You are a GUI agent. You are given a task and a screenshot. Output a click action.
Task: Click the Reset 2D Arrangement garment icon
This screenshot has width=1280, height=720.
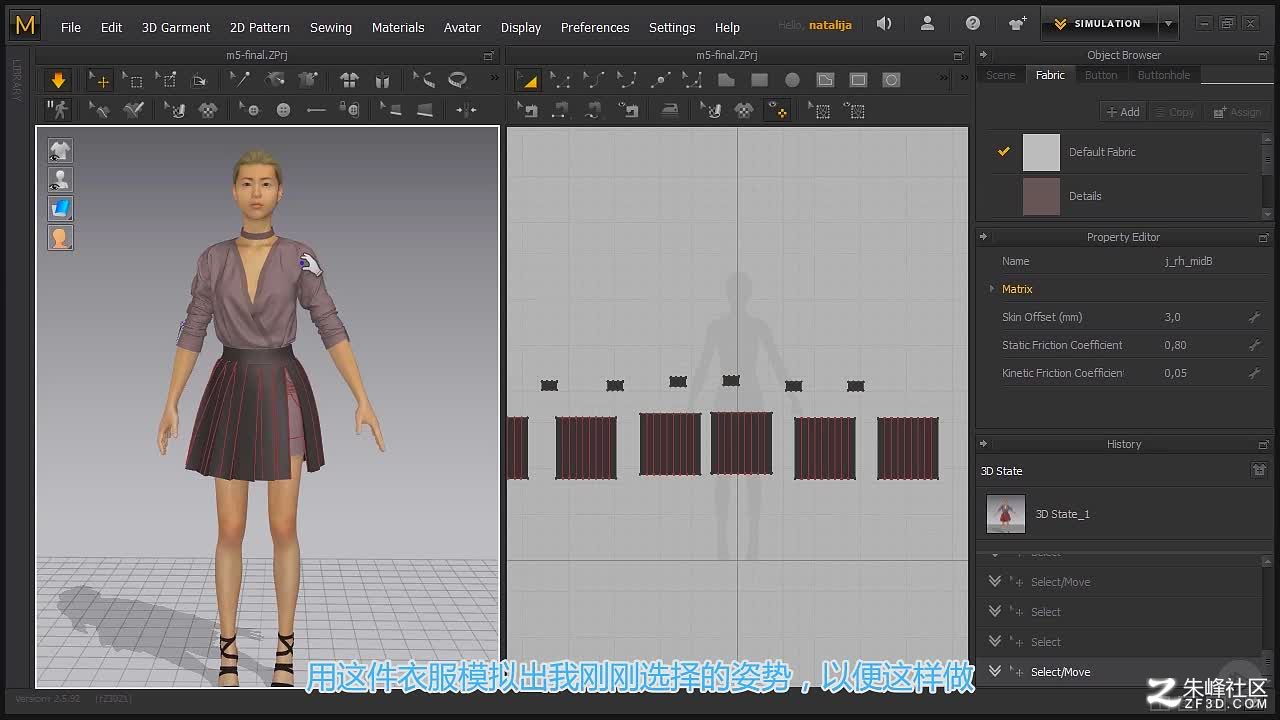tap(349, 80)
